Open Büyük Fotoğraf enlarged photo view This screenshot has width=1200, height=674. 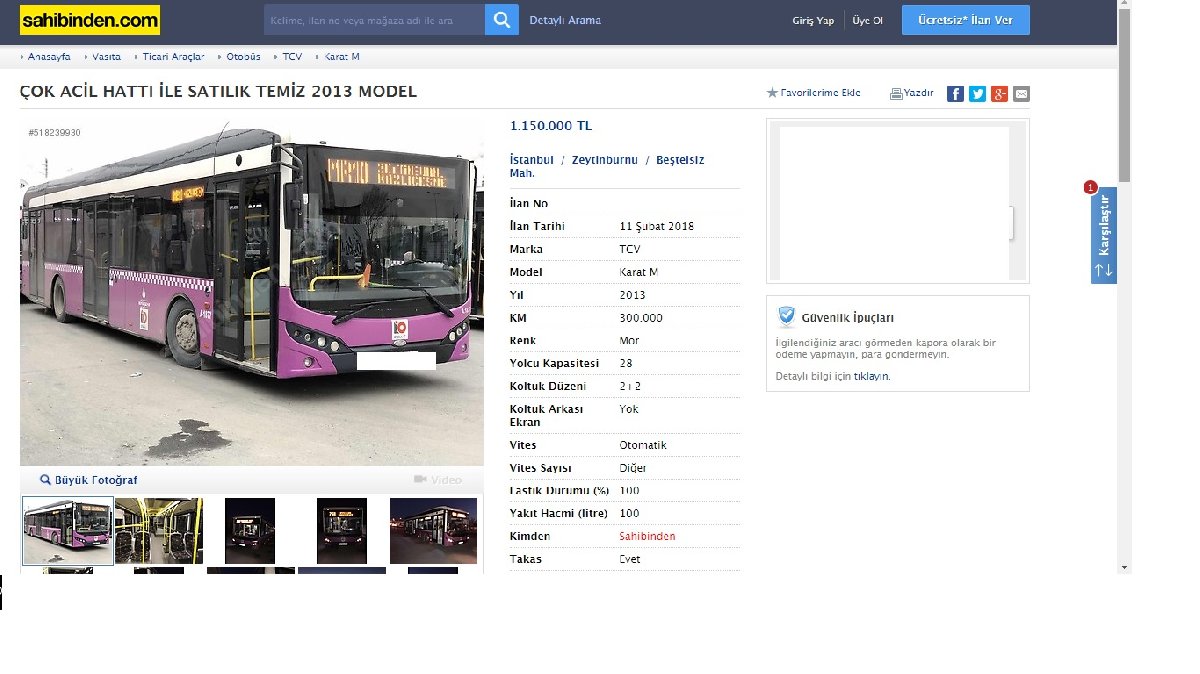tap(88, 480)
